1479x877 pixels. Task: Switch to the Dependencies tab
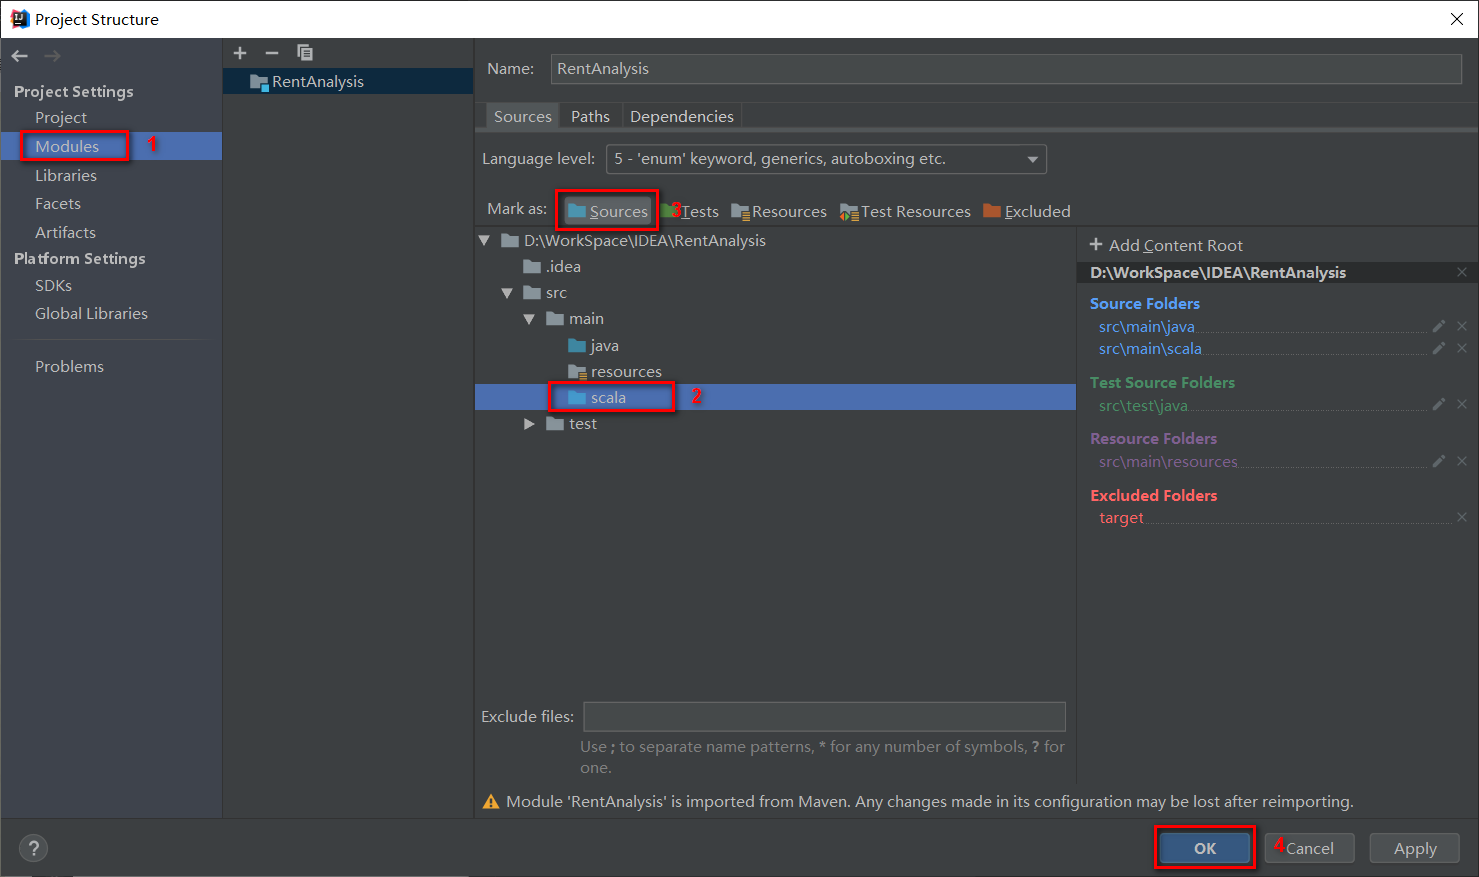pyautogui.click(x=681, y=117)
